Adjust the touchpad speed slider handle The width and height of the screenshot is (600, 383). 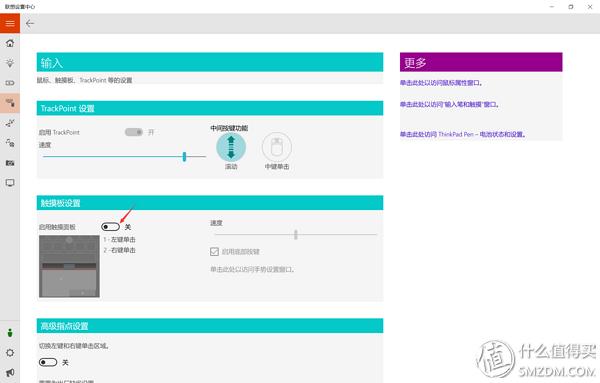pyautogui.click(x=296, y=235)
